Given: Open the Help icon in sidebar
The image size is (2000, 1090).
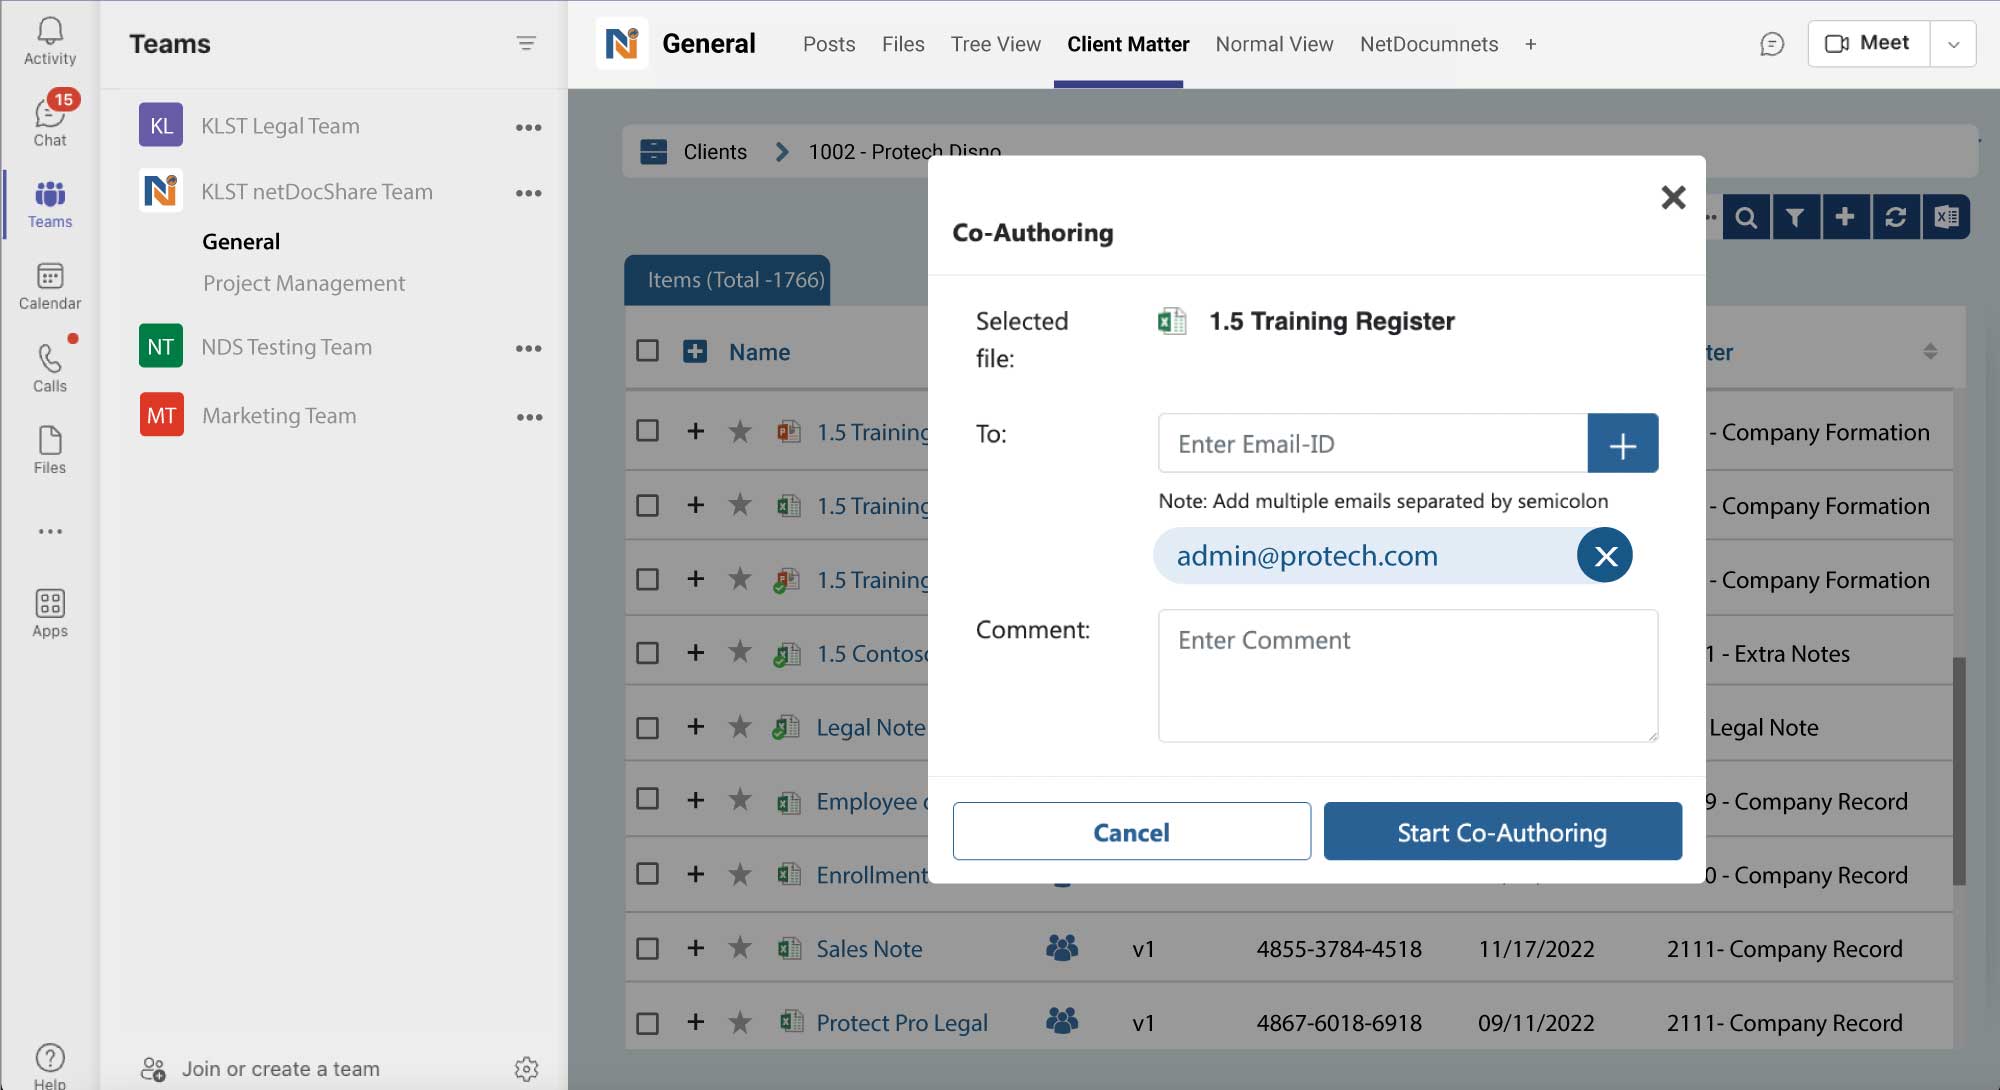Looking at the screenshot, I should click(x=50, y=1066).
